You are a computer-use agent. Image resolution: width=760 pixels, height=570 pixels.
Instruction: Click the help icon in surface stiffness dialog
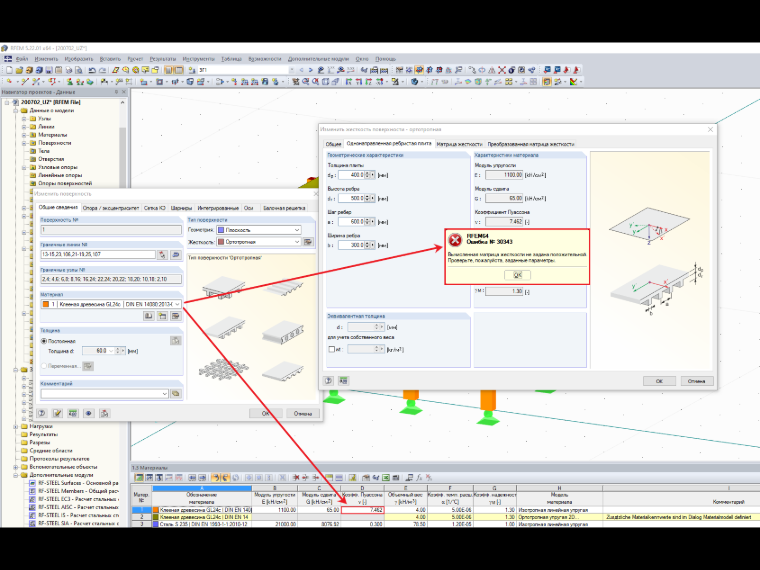(x=329, y=380)
